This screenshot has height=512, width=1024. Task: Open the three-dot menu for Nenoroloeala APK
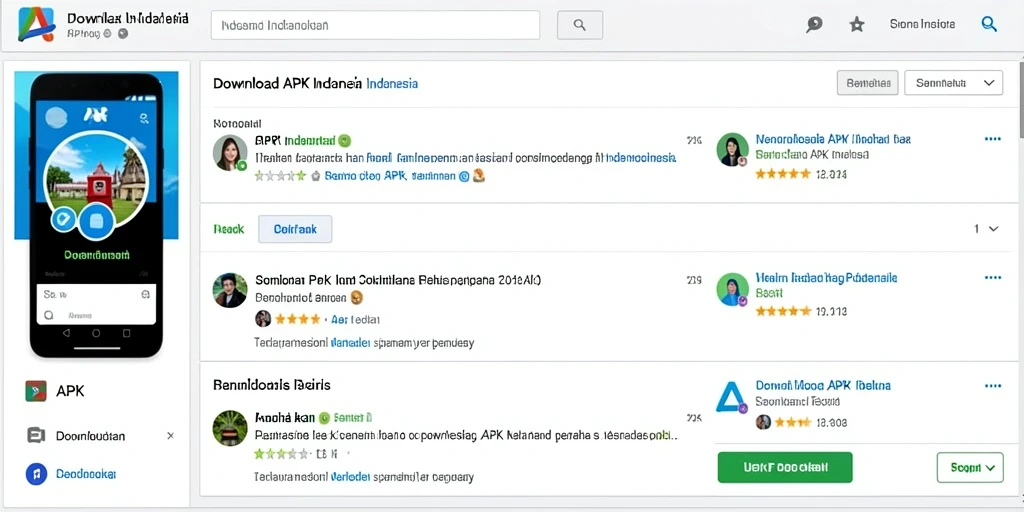[992, 139]
